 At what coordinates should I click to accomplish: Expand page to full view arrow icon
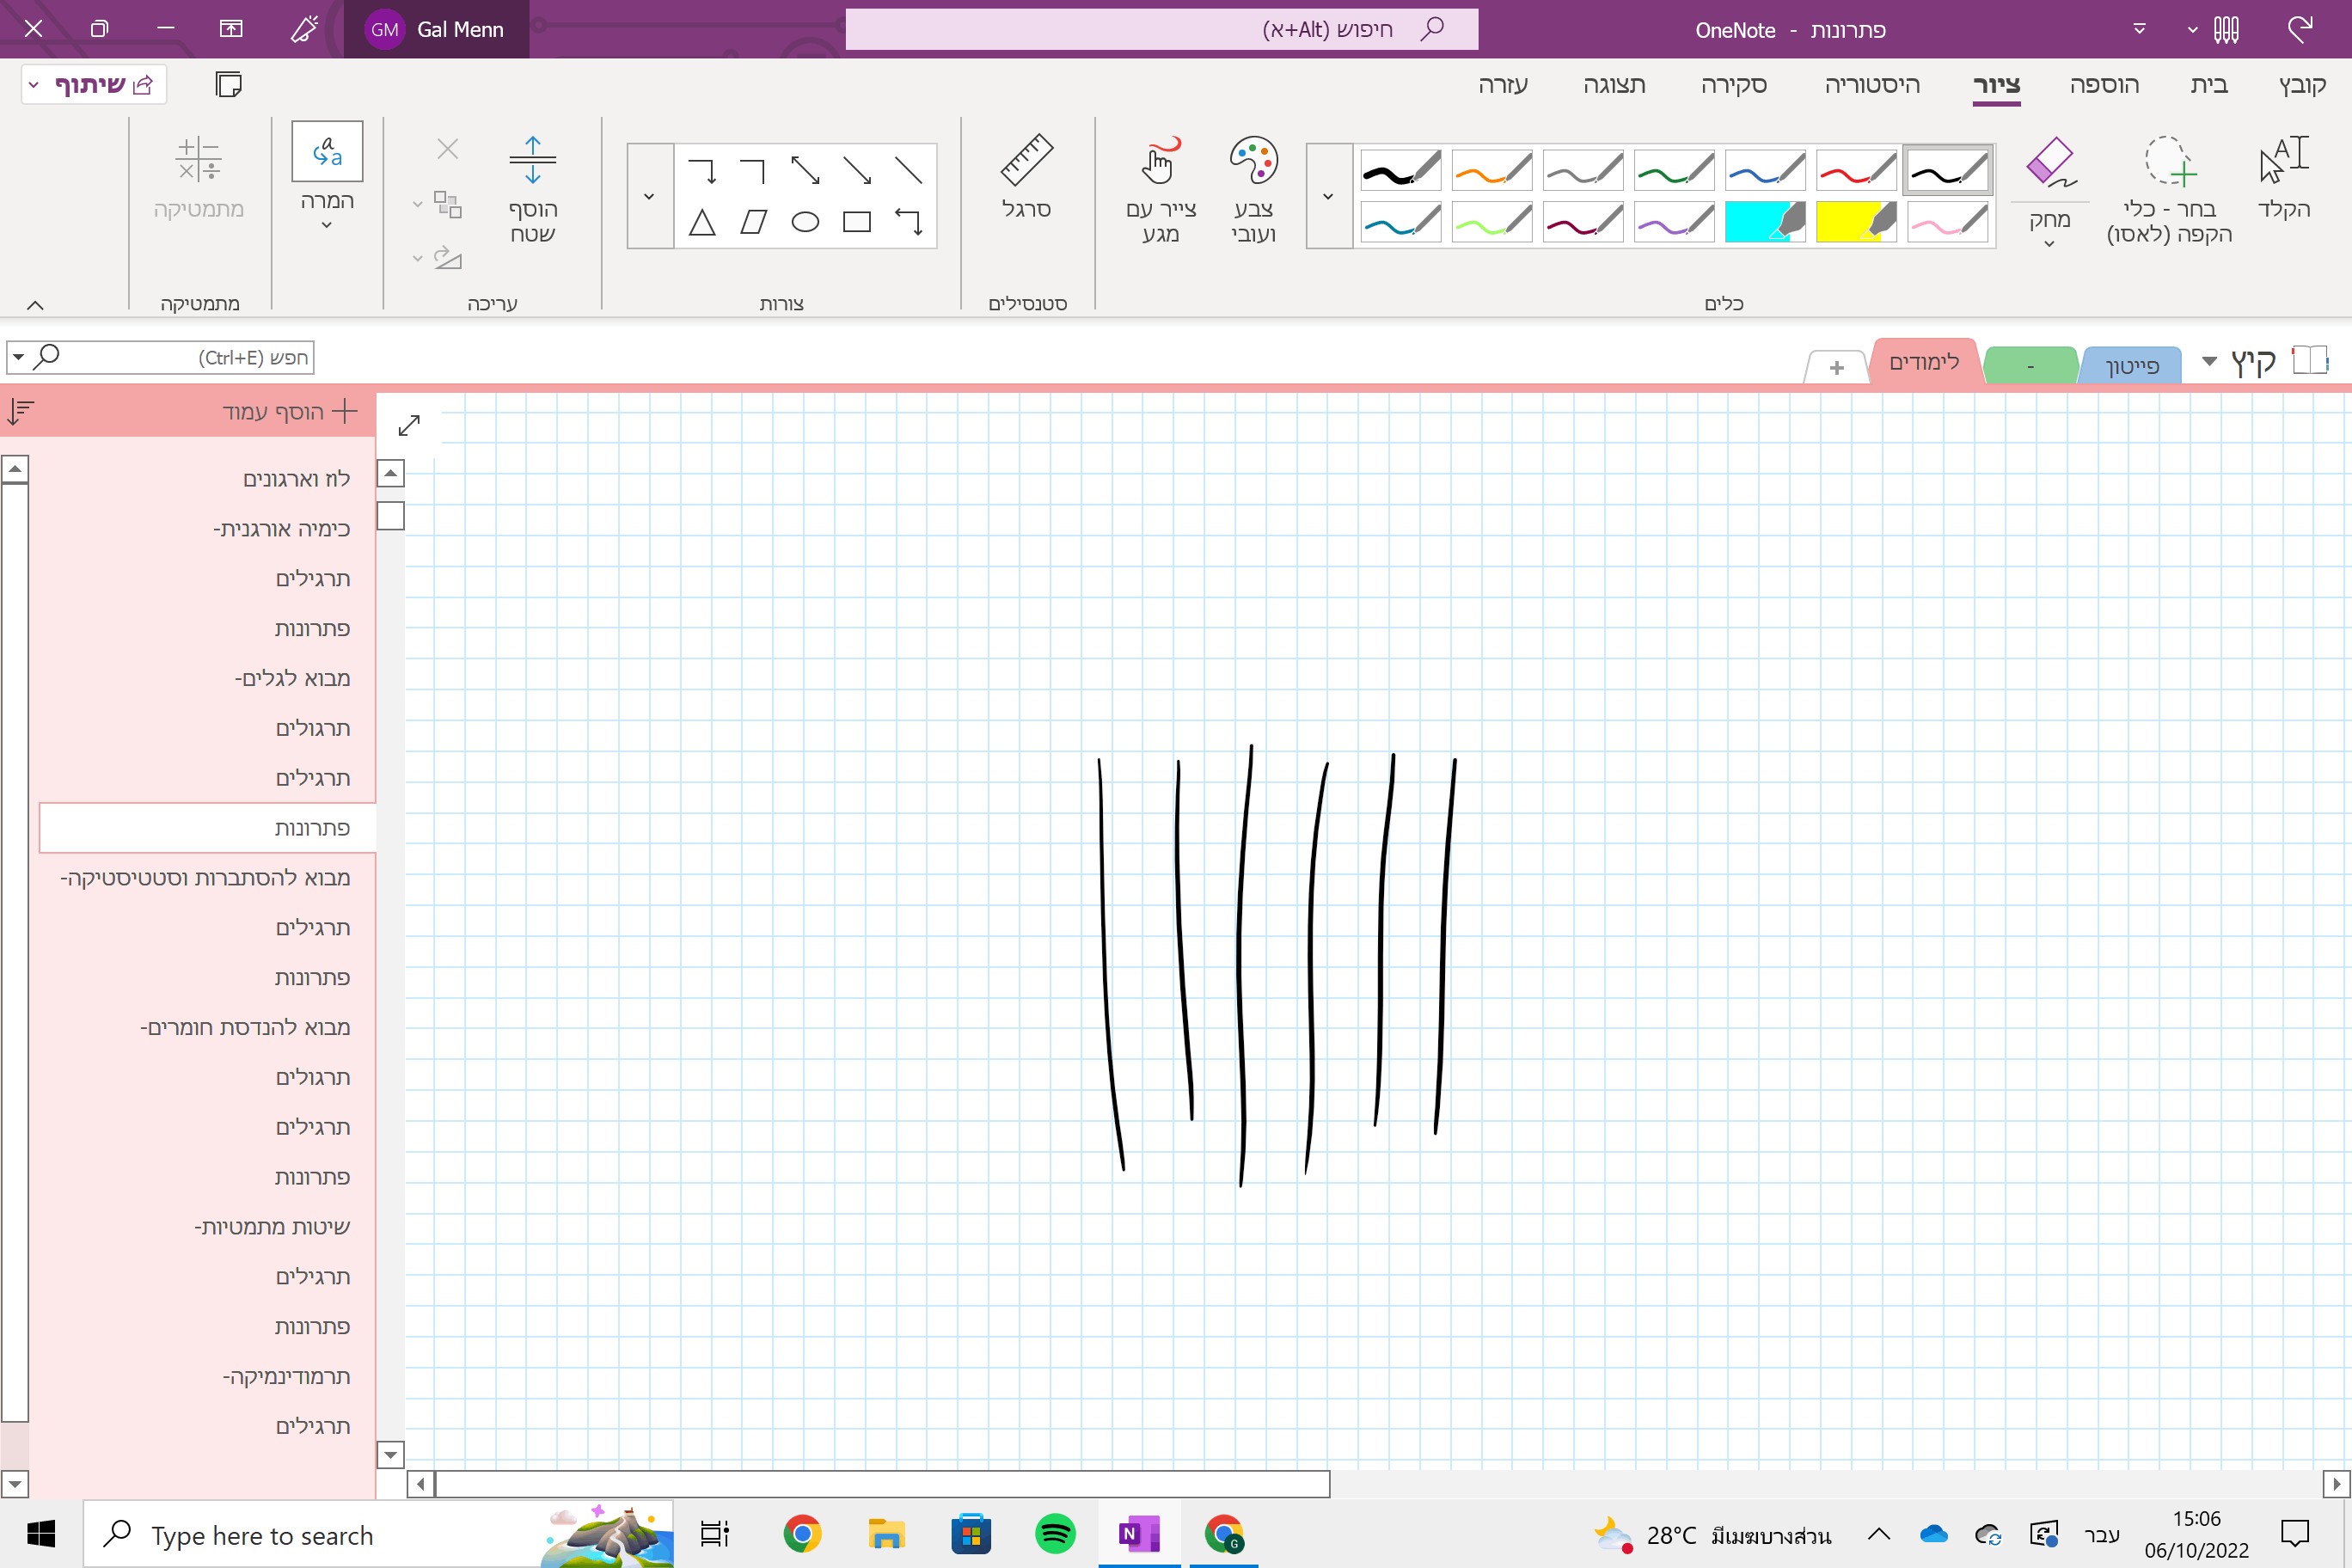(x=409, y=425)
